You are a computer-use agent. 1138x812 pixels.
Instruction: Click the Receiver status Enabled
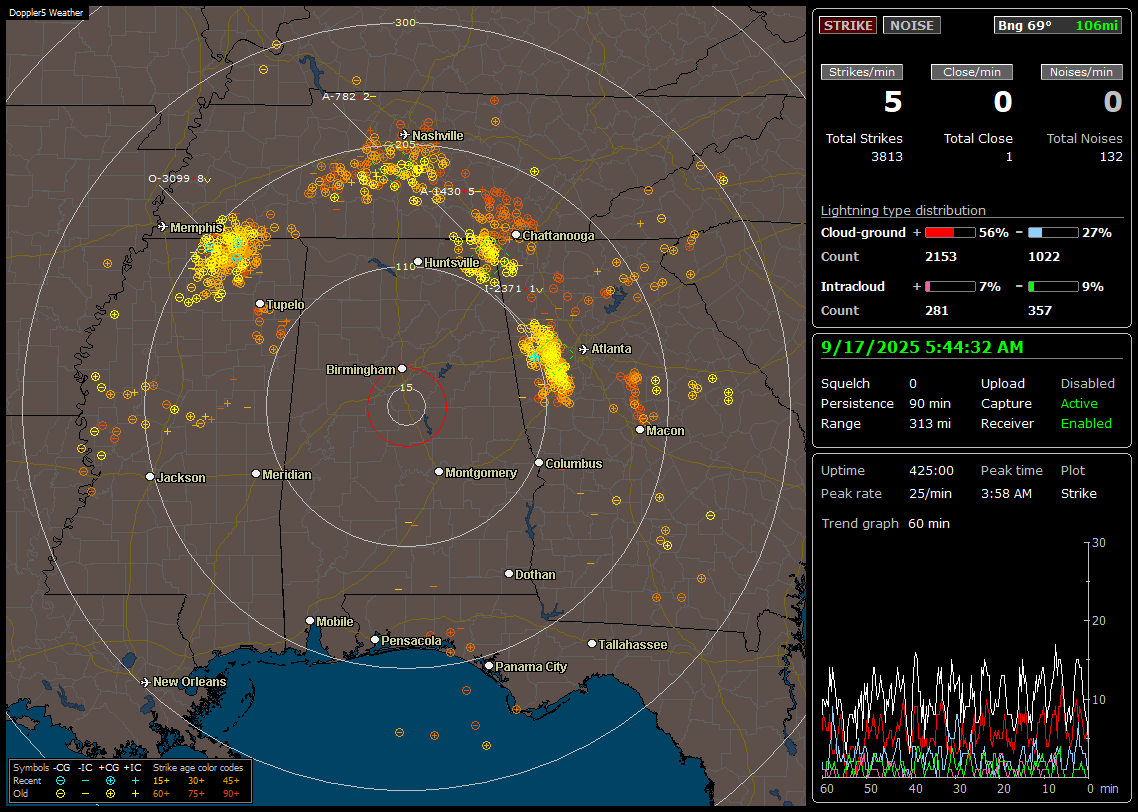[1086, 424]
